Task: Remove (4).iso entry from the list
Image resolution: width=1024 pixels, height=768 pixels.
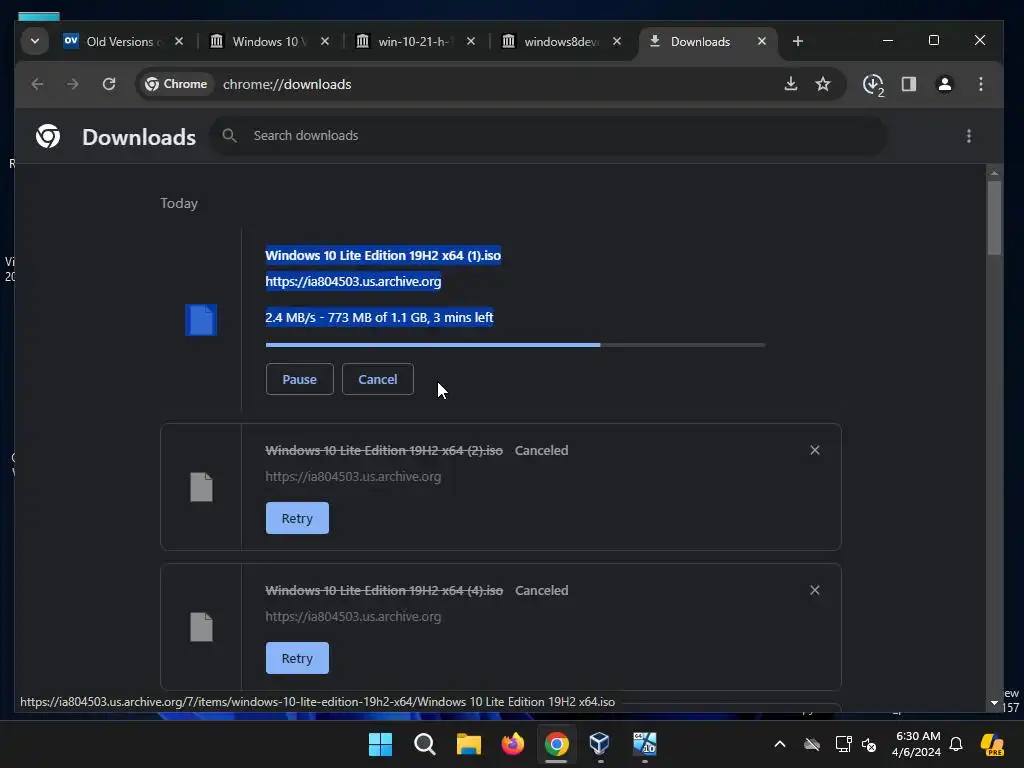Action: 814,590
